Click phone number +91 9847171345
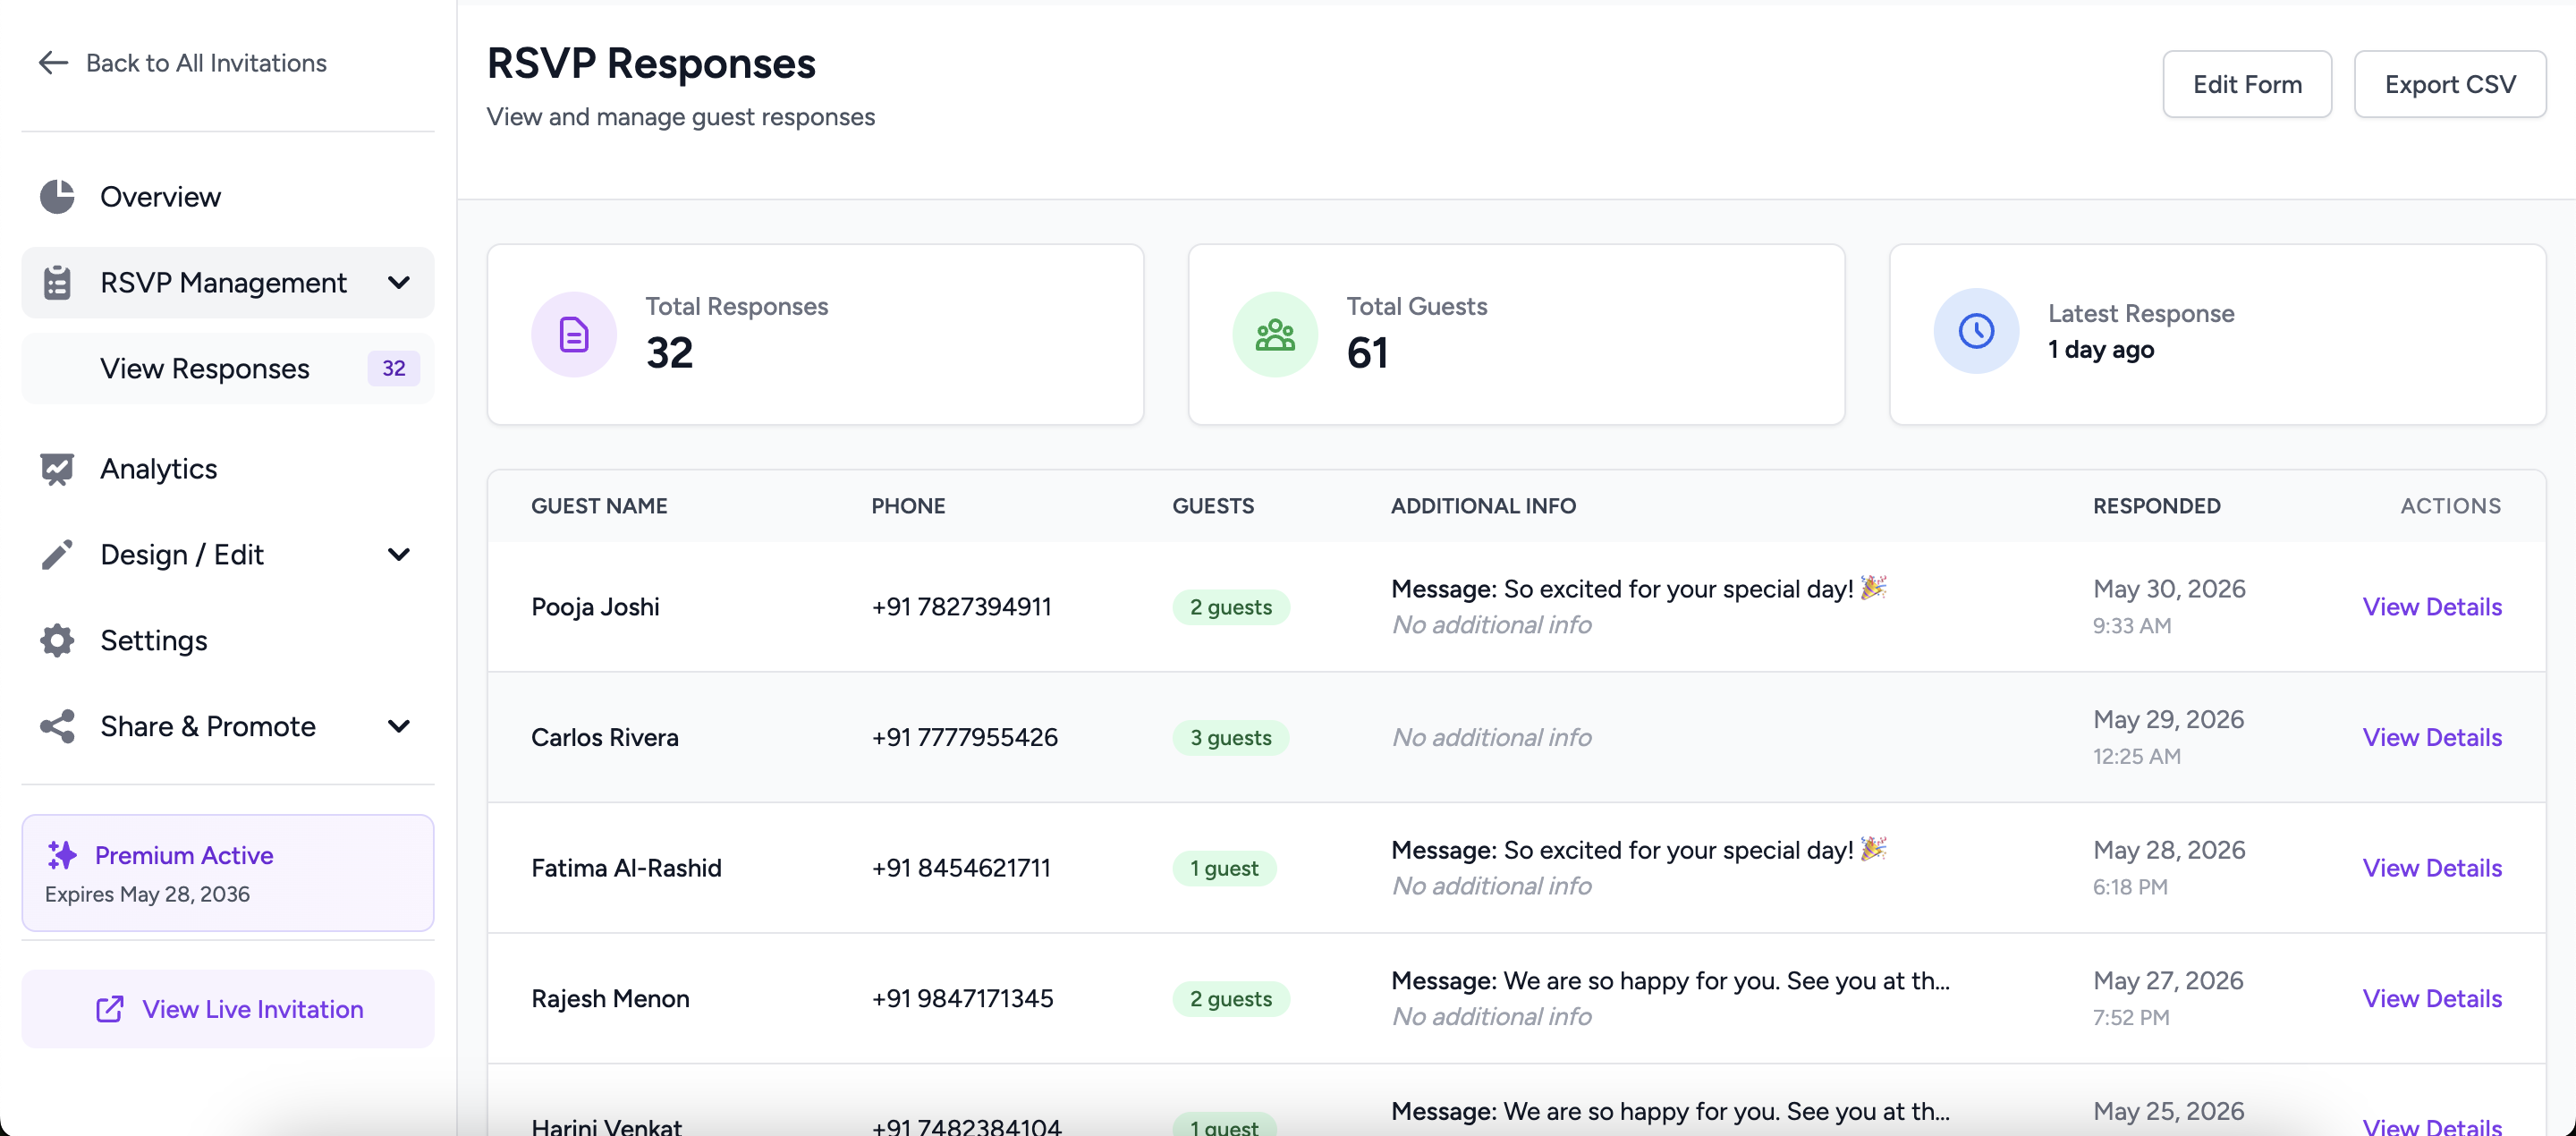2576x1136 pixels. (x=962, y=999)
